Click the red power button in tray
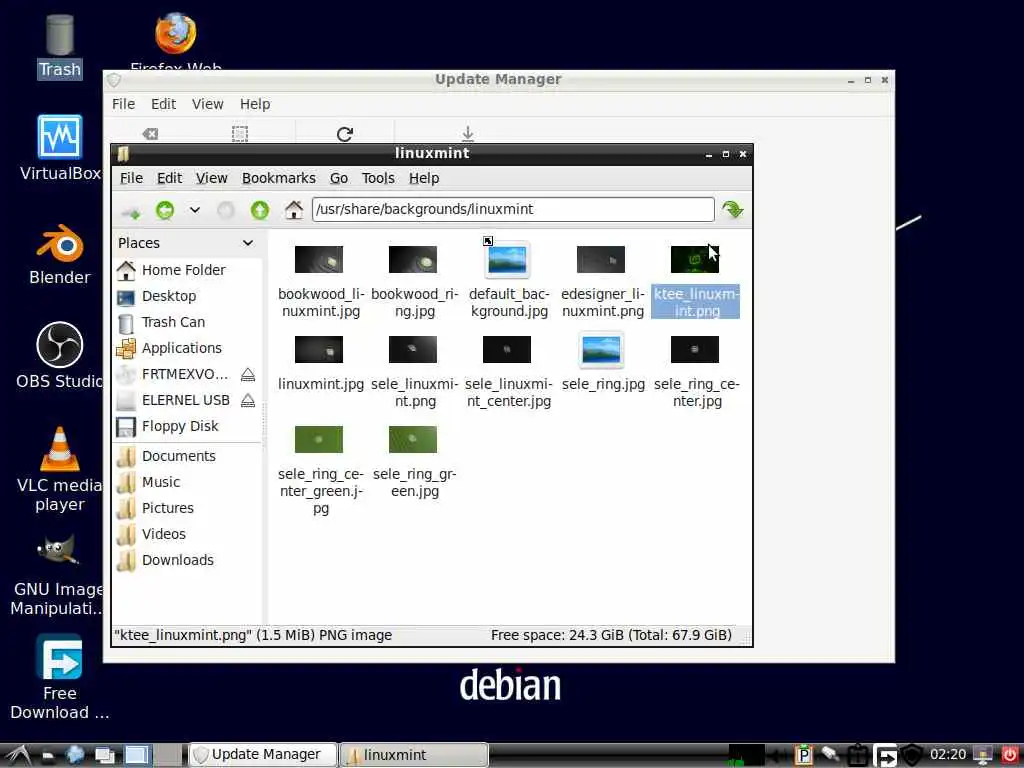 (1010, 755)
